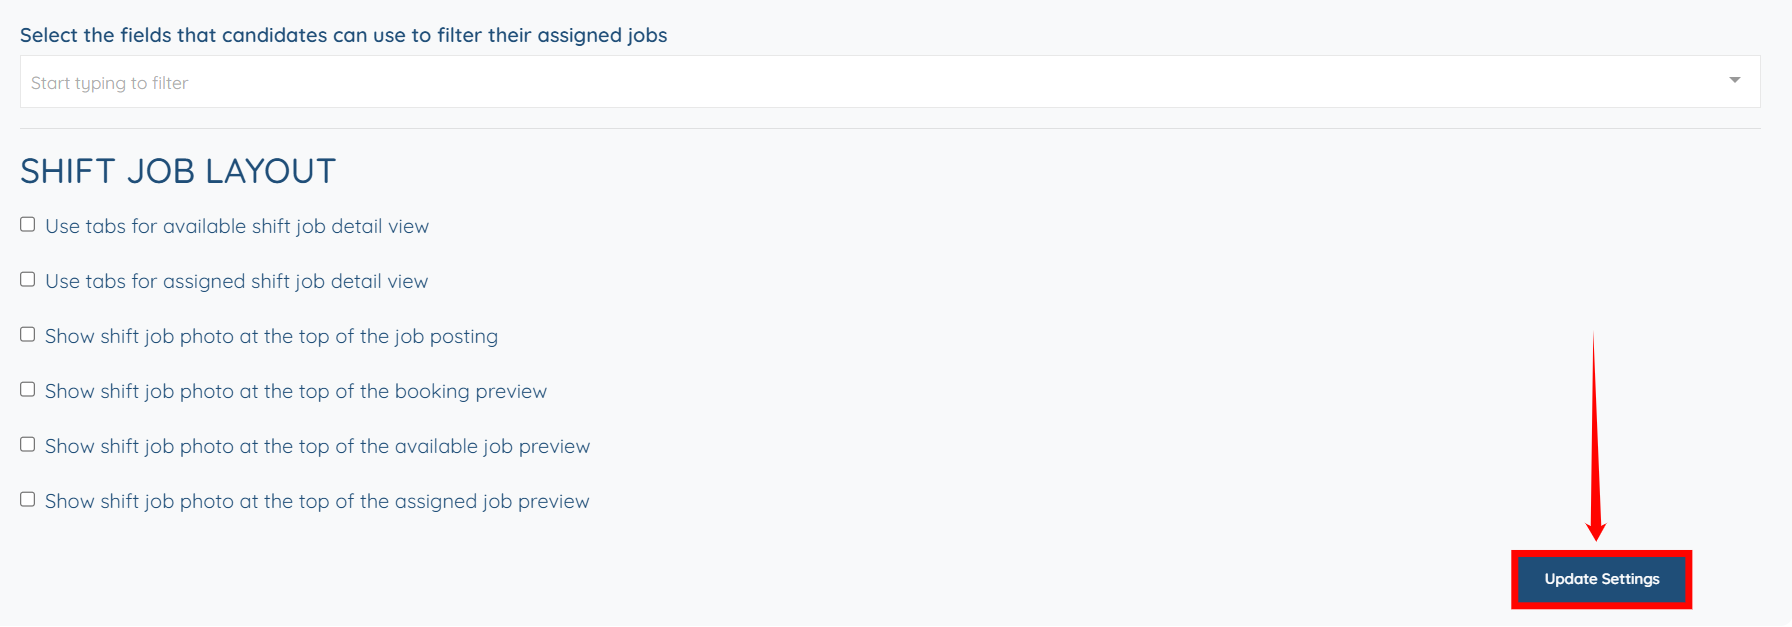Check box for photo atop assigned job preview

pos(28,500)
